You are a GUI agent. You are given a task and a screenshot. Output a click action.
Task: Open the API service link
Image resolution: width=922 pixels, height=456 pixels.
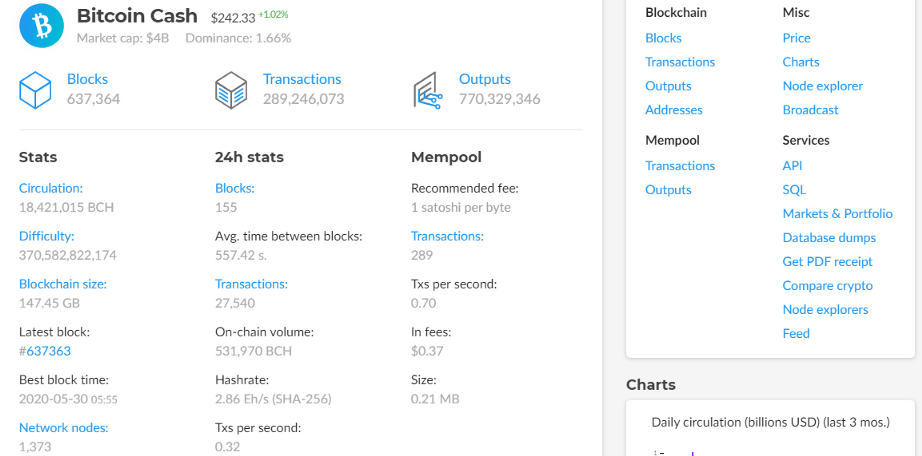[792, 166]
